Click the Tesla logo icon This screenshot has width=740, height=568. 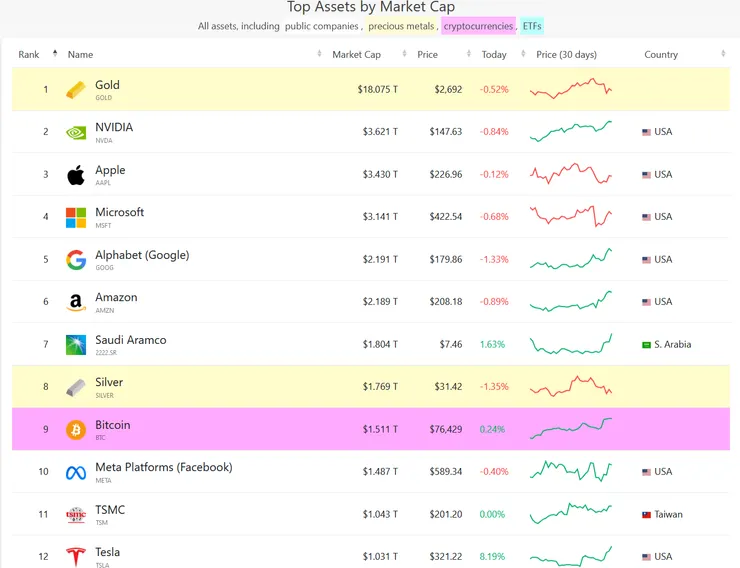(76, 557)
